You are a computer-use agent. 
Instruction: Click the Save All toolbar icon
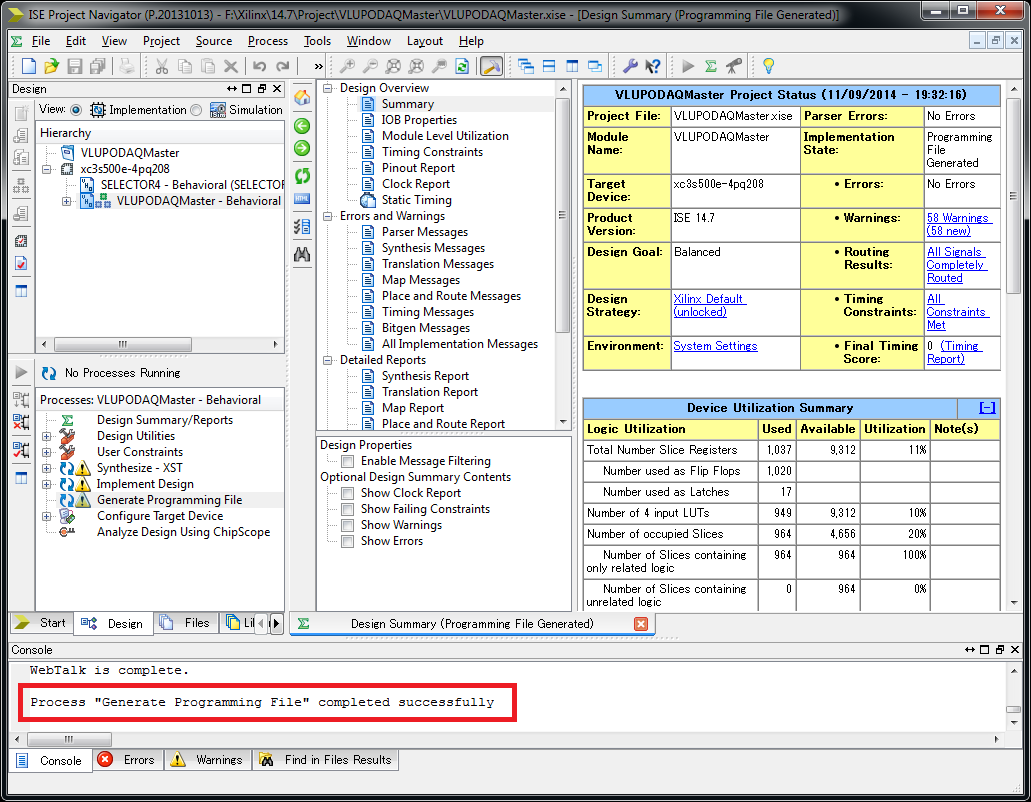tap(98, 66)
